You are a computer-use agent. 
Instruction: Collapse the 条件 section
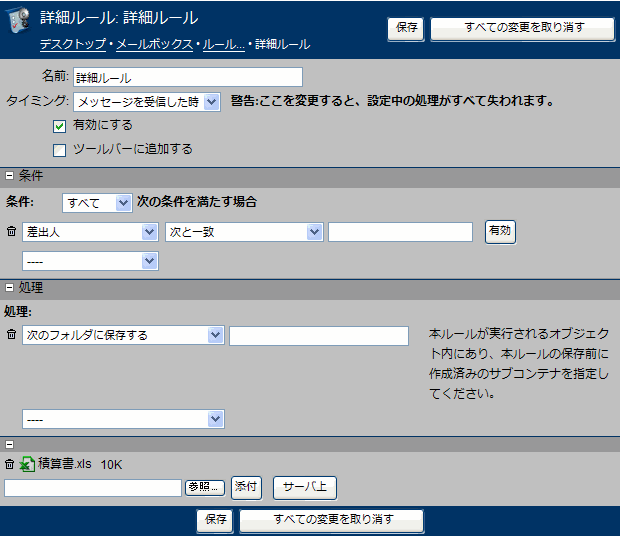[x=9, y=176]
